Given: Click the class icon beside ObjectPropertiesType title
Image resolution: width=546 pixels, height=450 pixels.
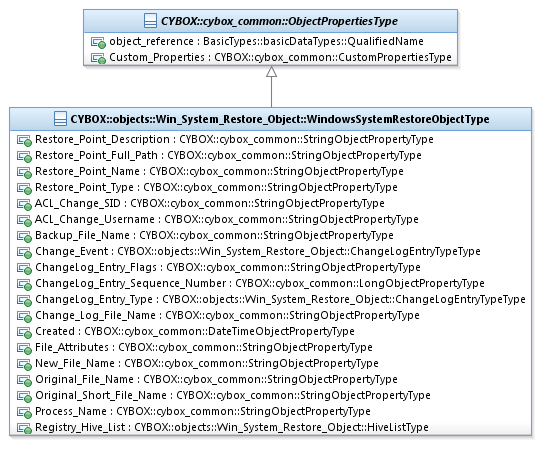Looking at the screenshot, I should tap(150, 21).
